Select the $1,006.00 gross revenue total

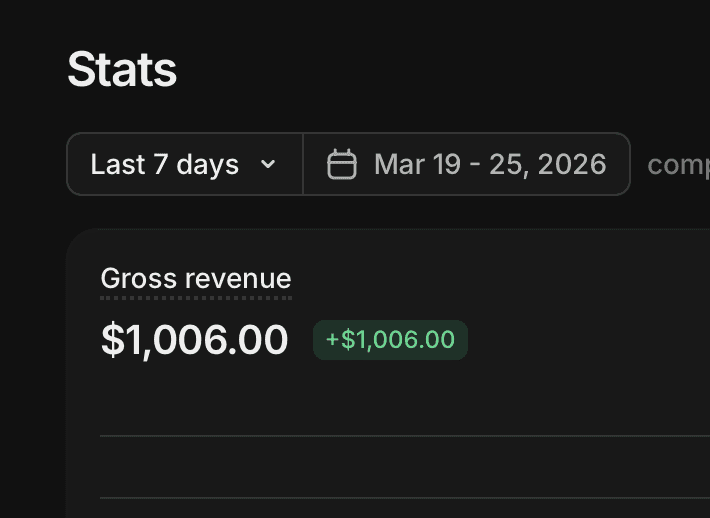195,340
